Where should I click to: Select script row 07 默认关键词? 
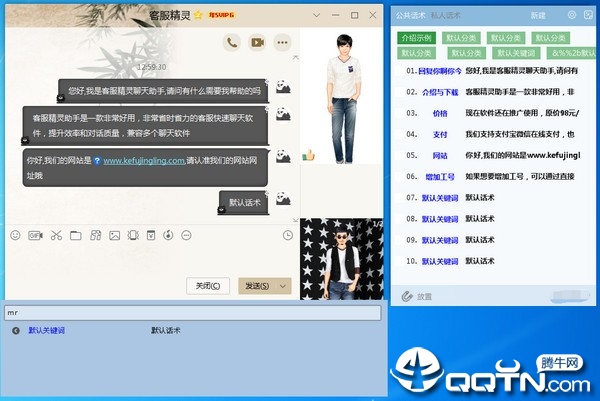click(x=494, y=198)
